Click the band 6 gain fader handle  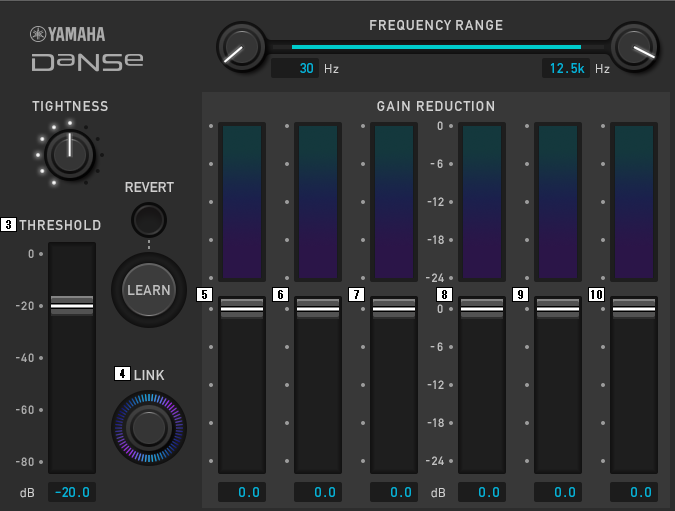tap(318, 309)
